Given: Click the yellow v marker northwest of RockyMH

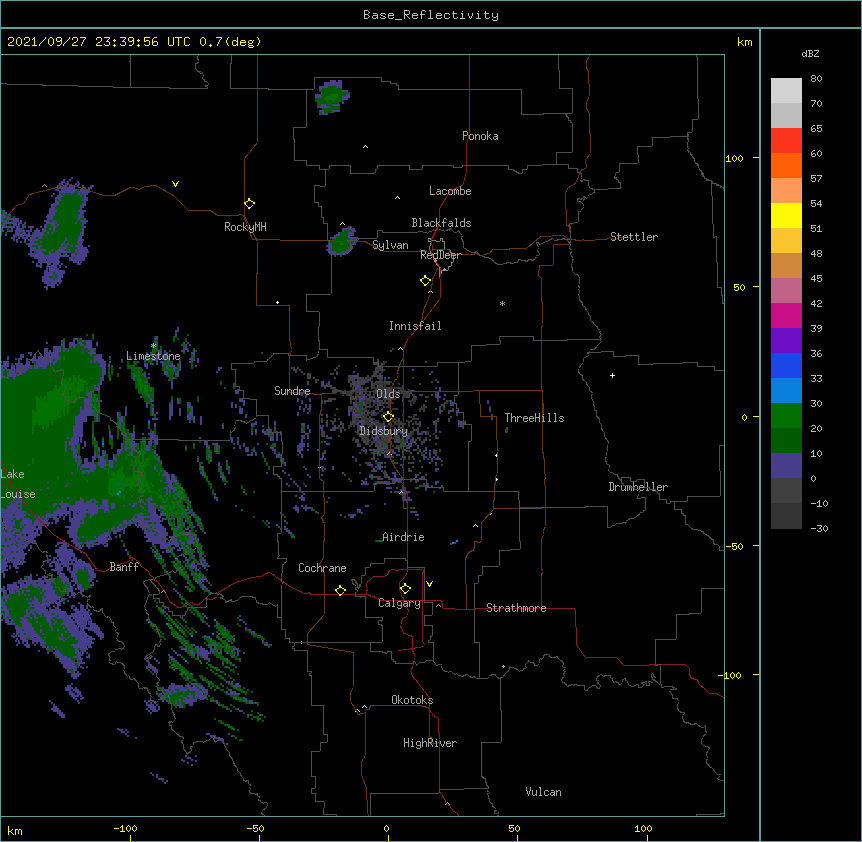Looking at the screenshot, I should pyautogui.click(x=175, y=184).
